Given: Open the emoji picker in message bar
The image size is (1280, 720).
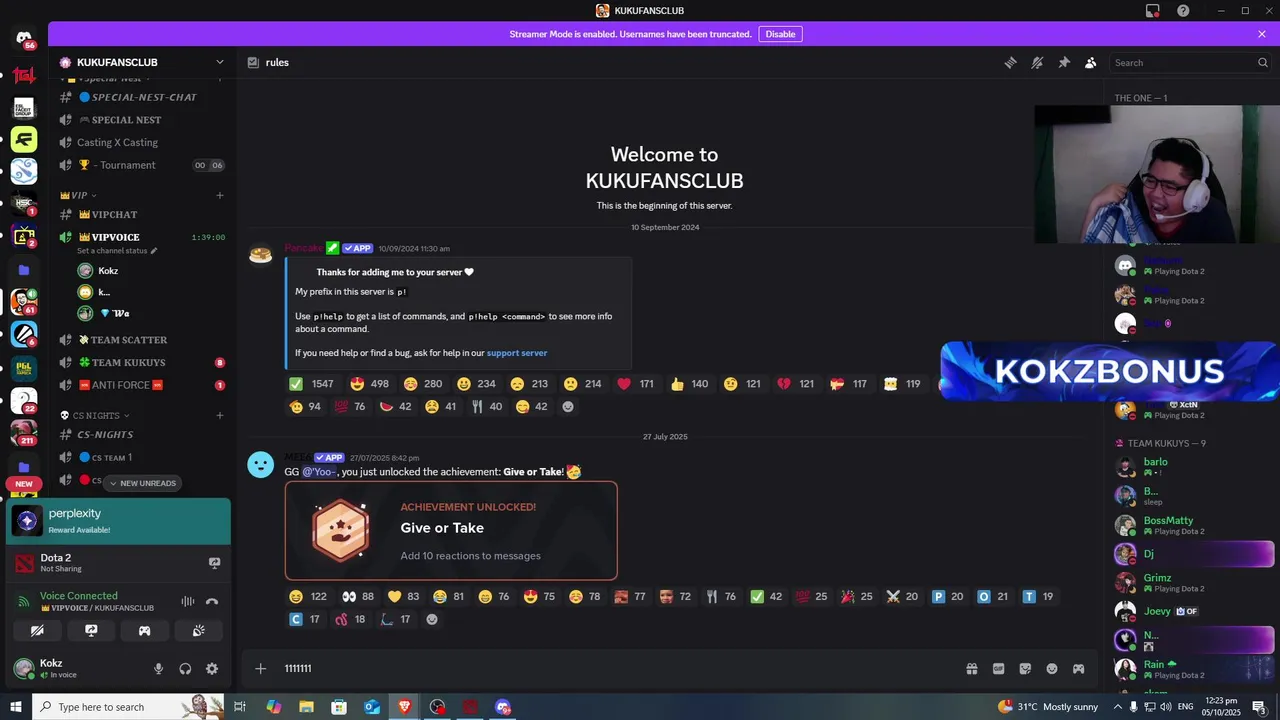Looking at the screenshot, I should pyautogui.click(x=1052, y=669).
